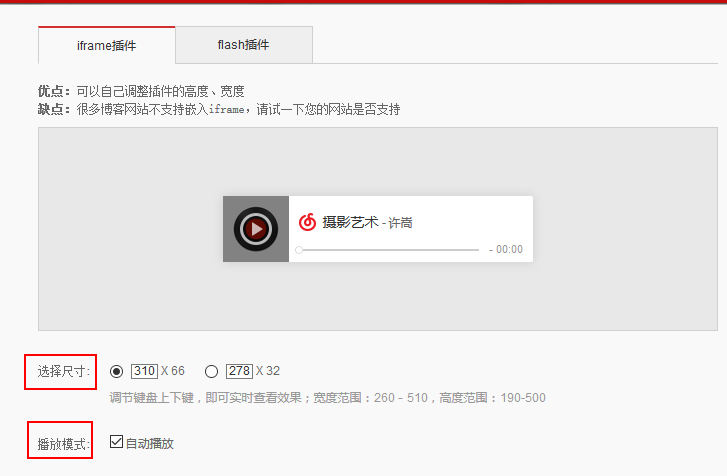Click the artist name 许嵩

400,223
